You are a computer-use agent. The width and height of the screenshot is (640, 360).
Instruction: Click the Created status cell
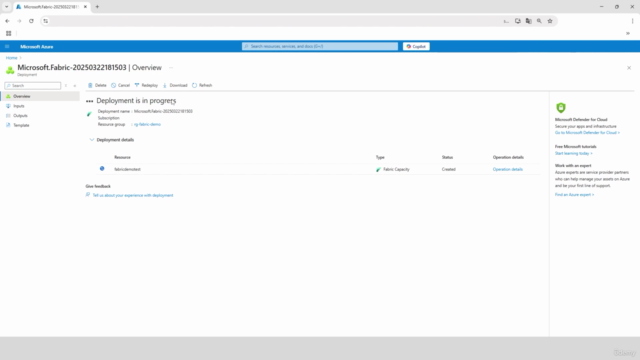[x=449, y=169]
